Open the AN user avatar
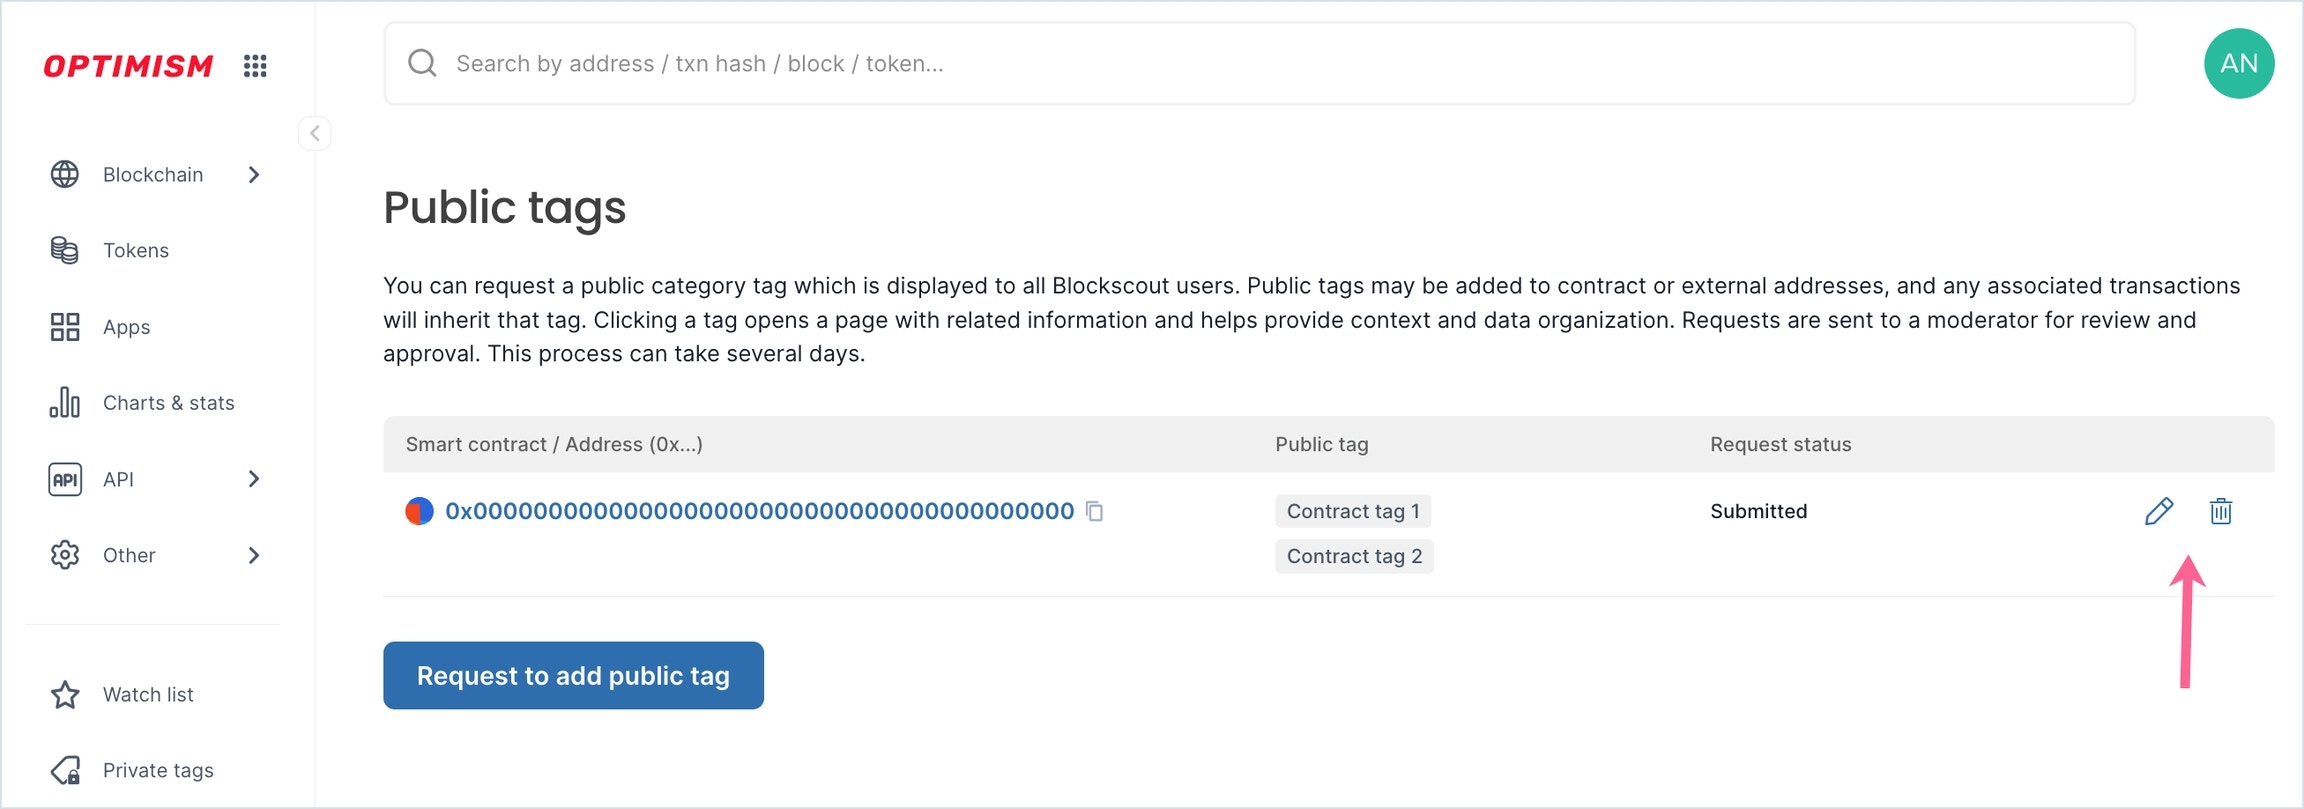2304x809 pixels. [2239, 63]
